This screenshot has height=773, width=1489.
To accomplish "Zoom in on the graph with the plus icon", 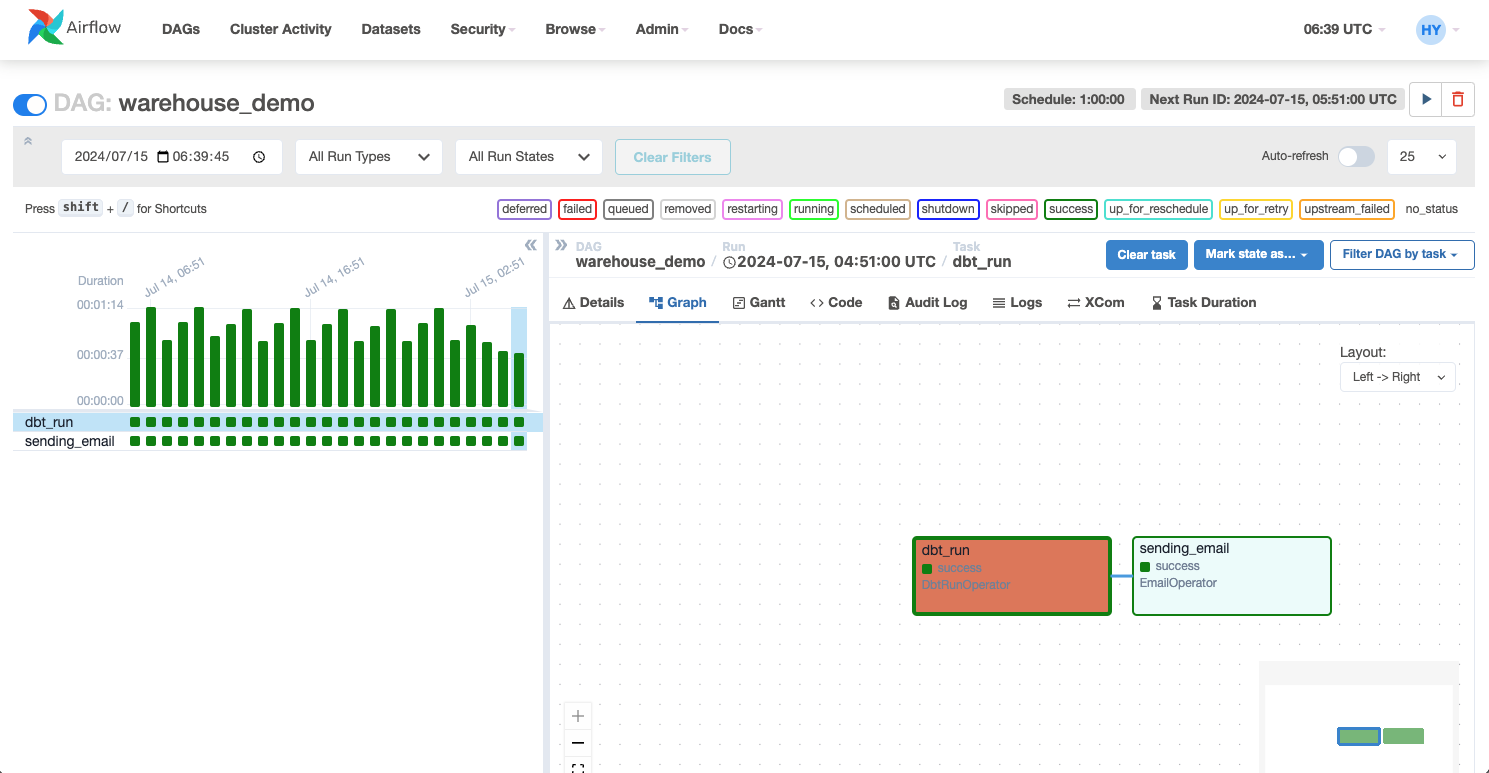I will [x=577, y=716].
